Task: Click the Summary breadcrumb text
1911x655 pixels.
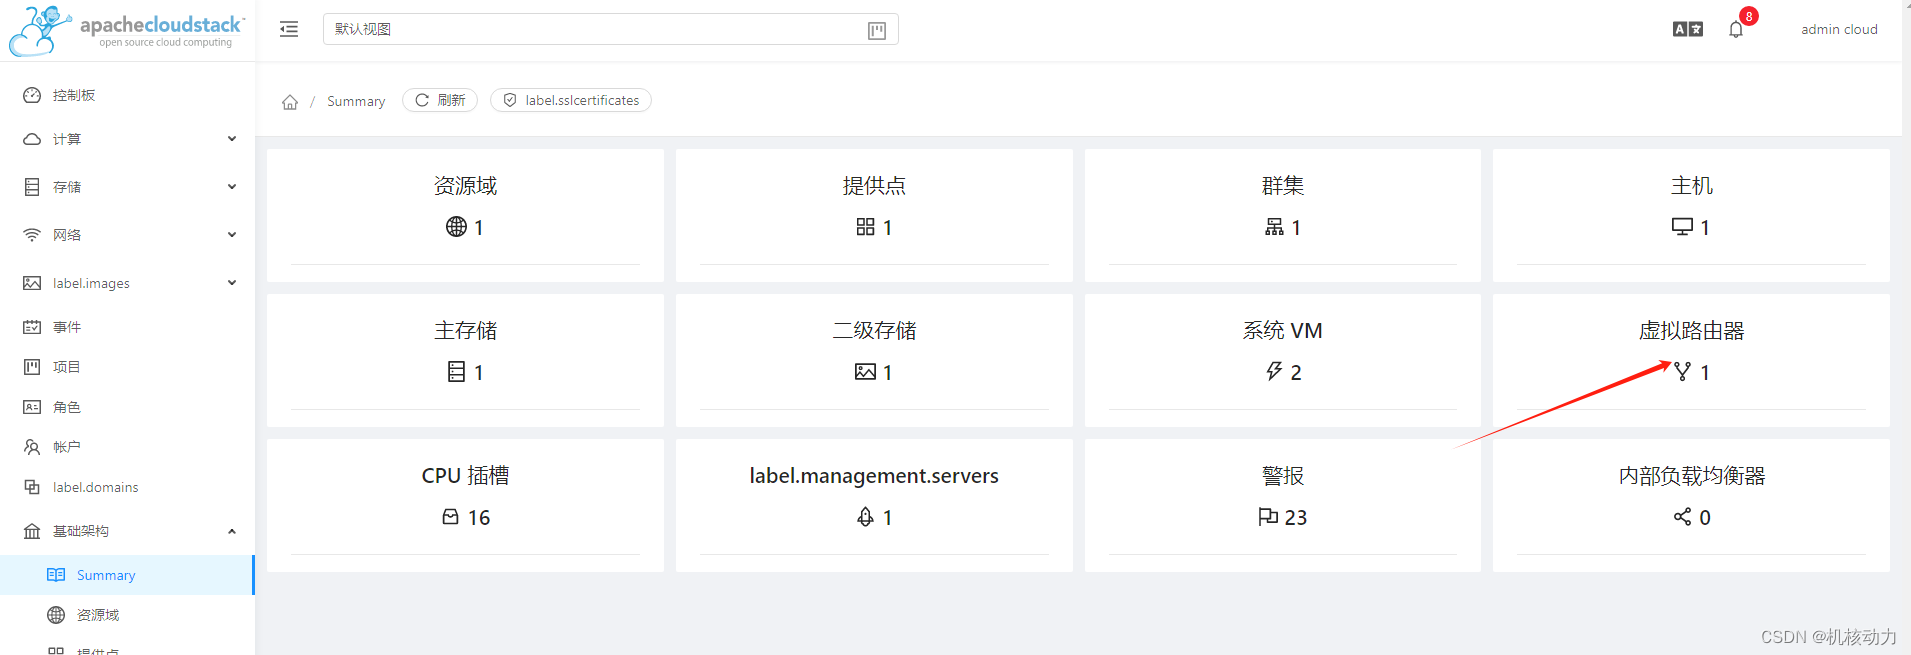Action: (x=356, y=101)
